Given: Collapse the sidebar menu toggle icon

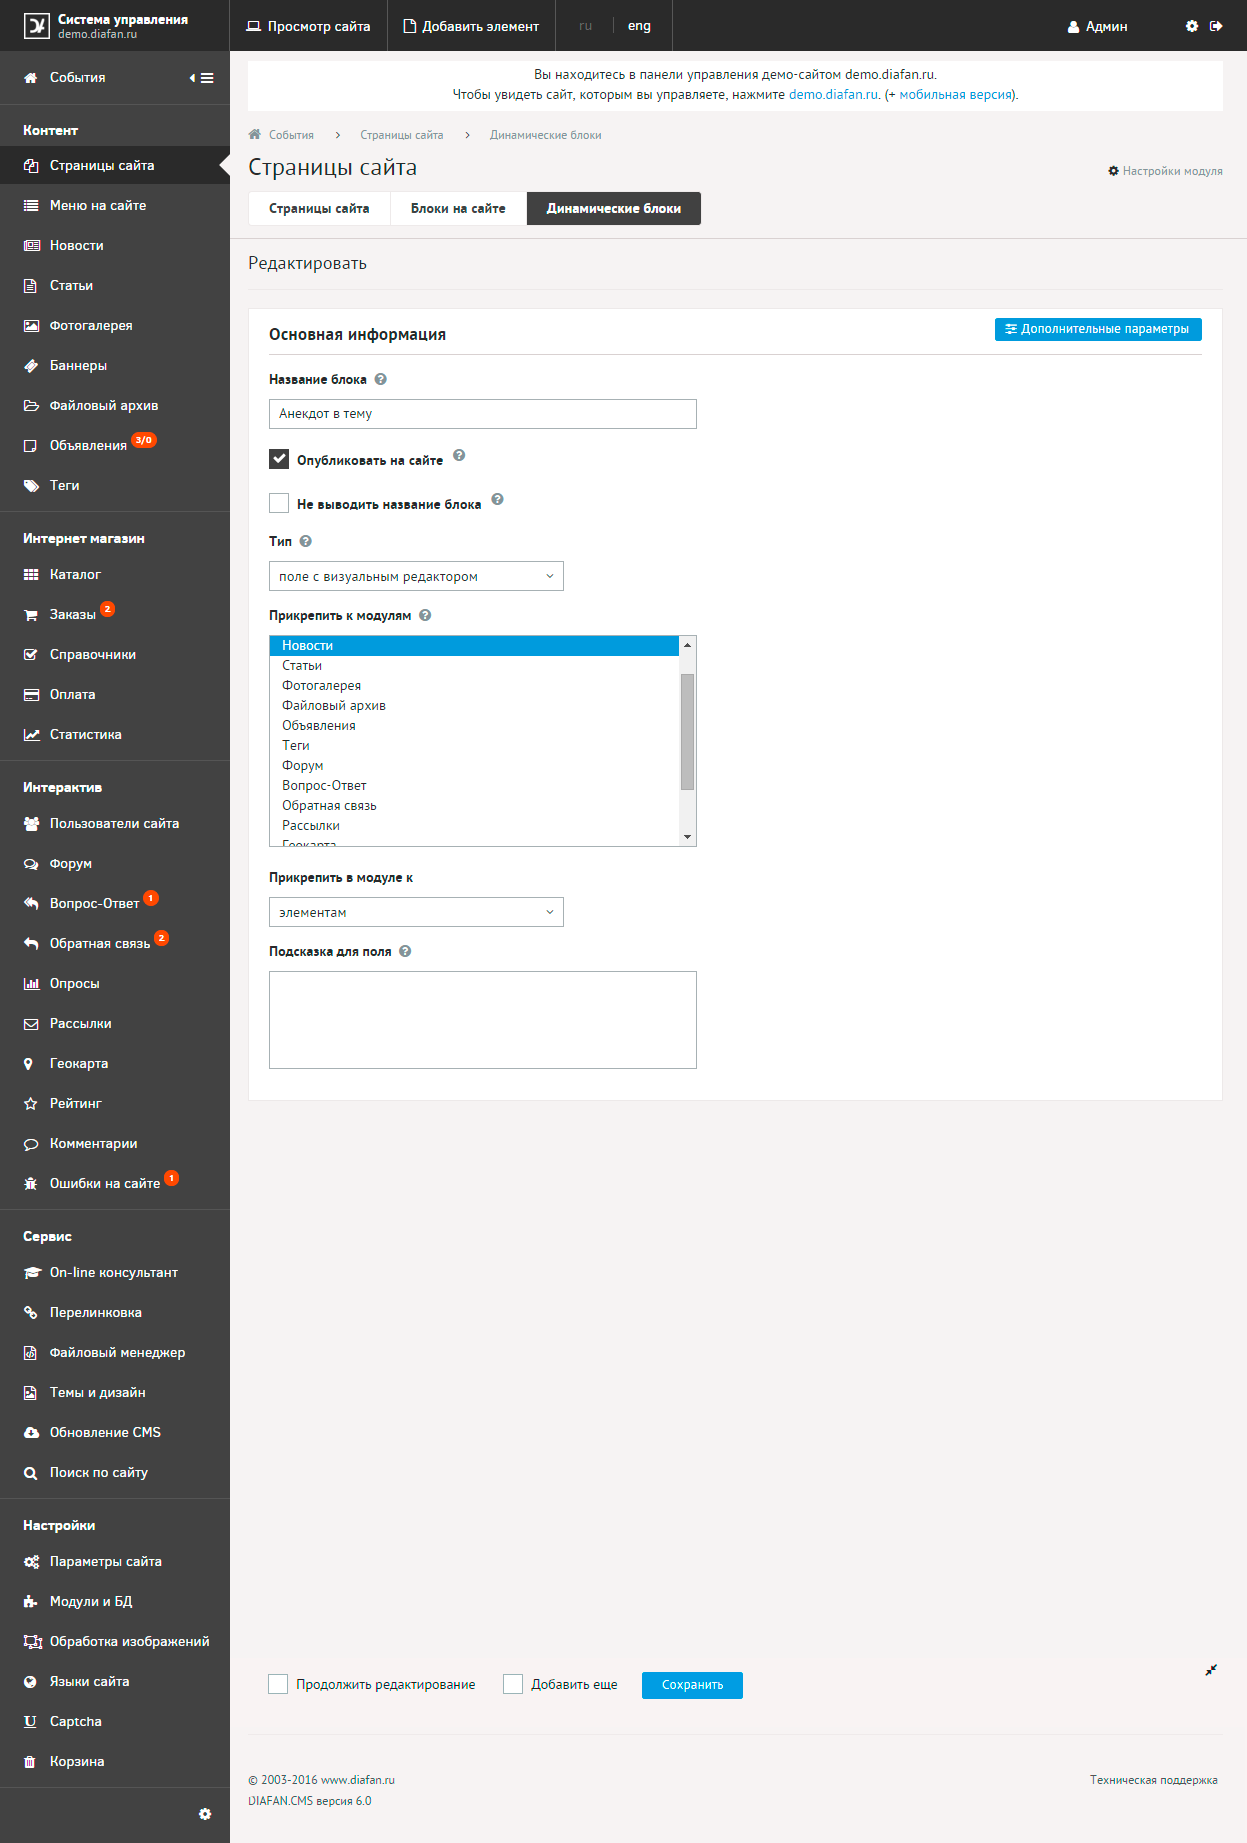Looking at the screenshot, I should [202, 78].
